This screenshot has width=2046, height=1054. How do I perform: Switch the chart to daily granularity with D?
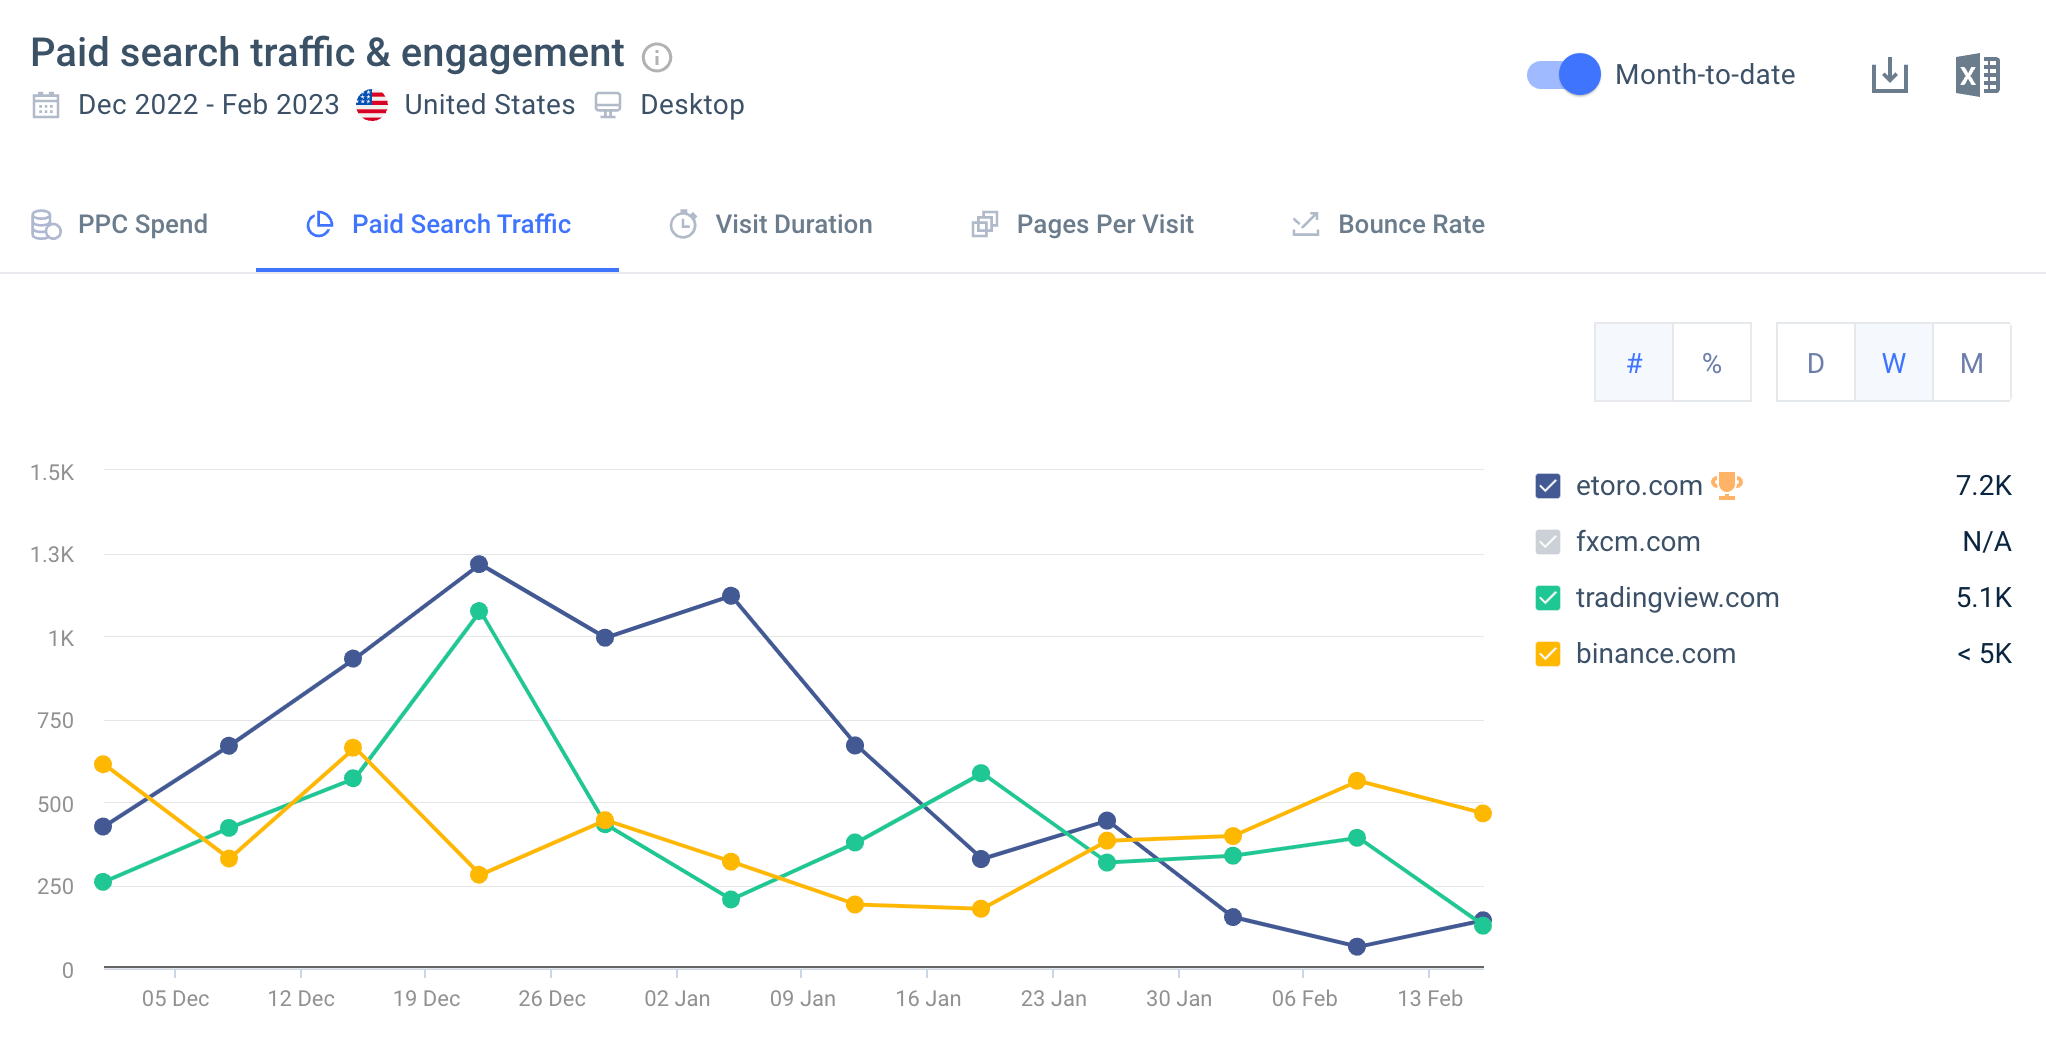click(x=1815, y=362)
